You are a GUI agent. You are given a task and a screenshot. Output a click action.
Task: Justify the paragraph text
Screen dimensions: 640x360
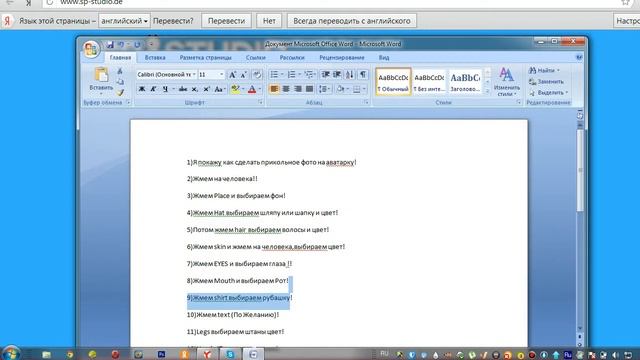pos(309,89)
